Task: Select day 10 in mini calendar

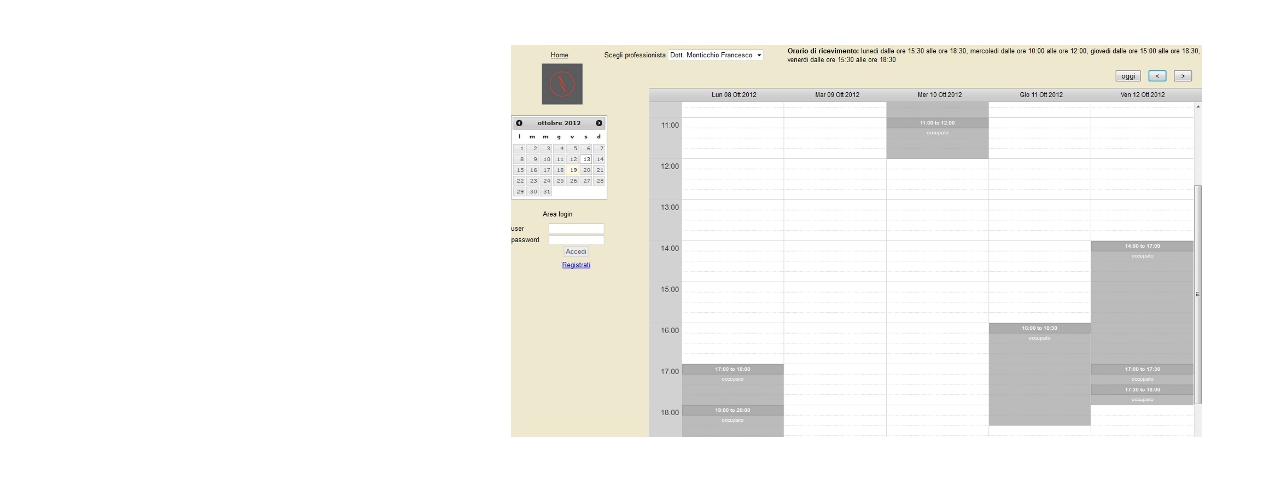Action: pos(547,159)
